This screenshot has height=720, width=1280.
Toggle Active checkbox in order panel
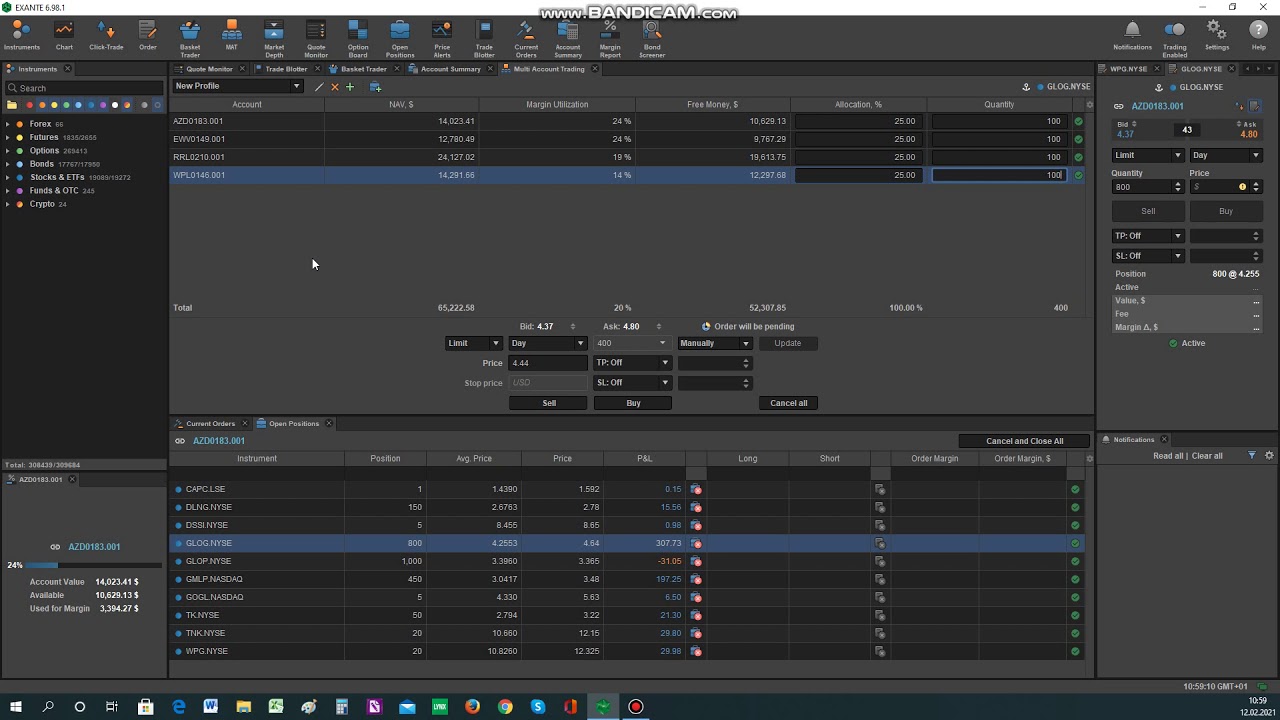1173,343
